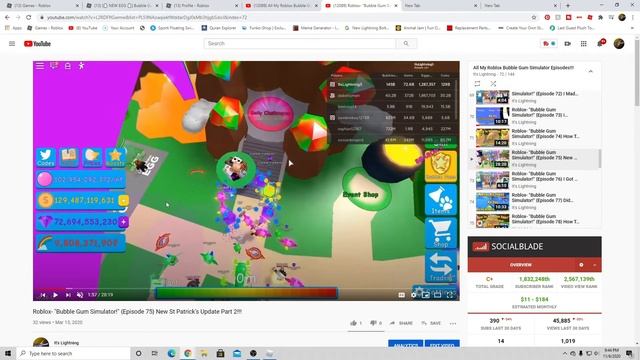Screen dimensions: 640x360
Task: Click taskbar Type here to search box
Action: point(73,353)
